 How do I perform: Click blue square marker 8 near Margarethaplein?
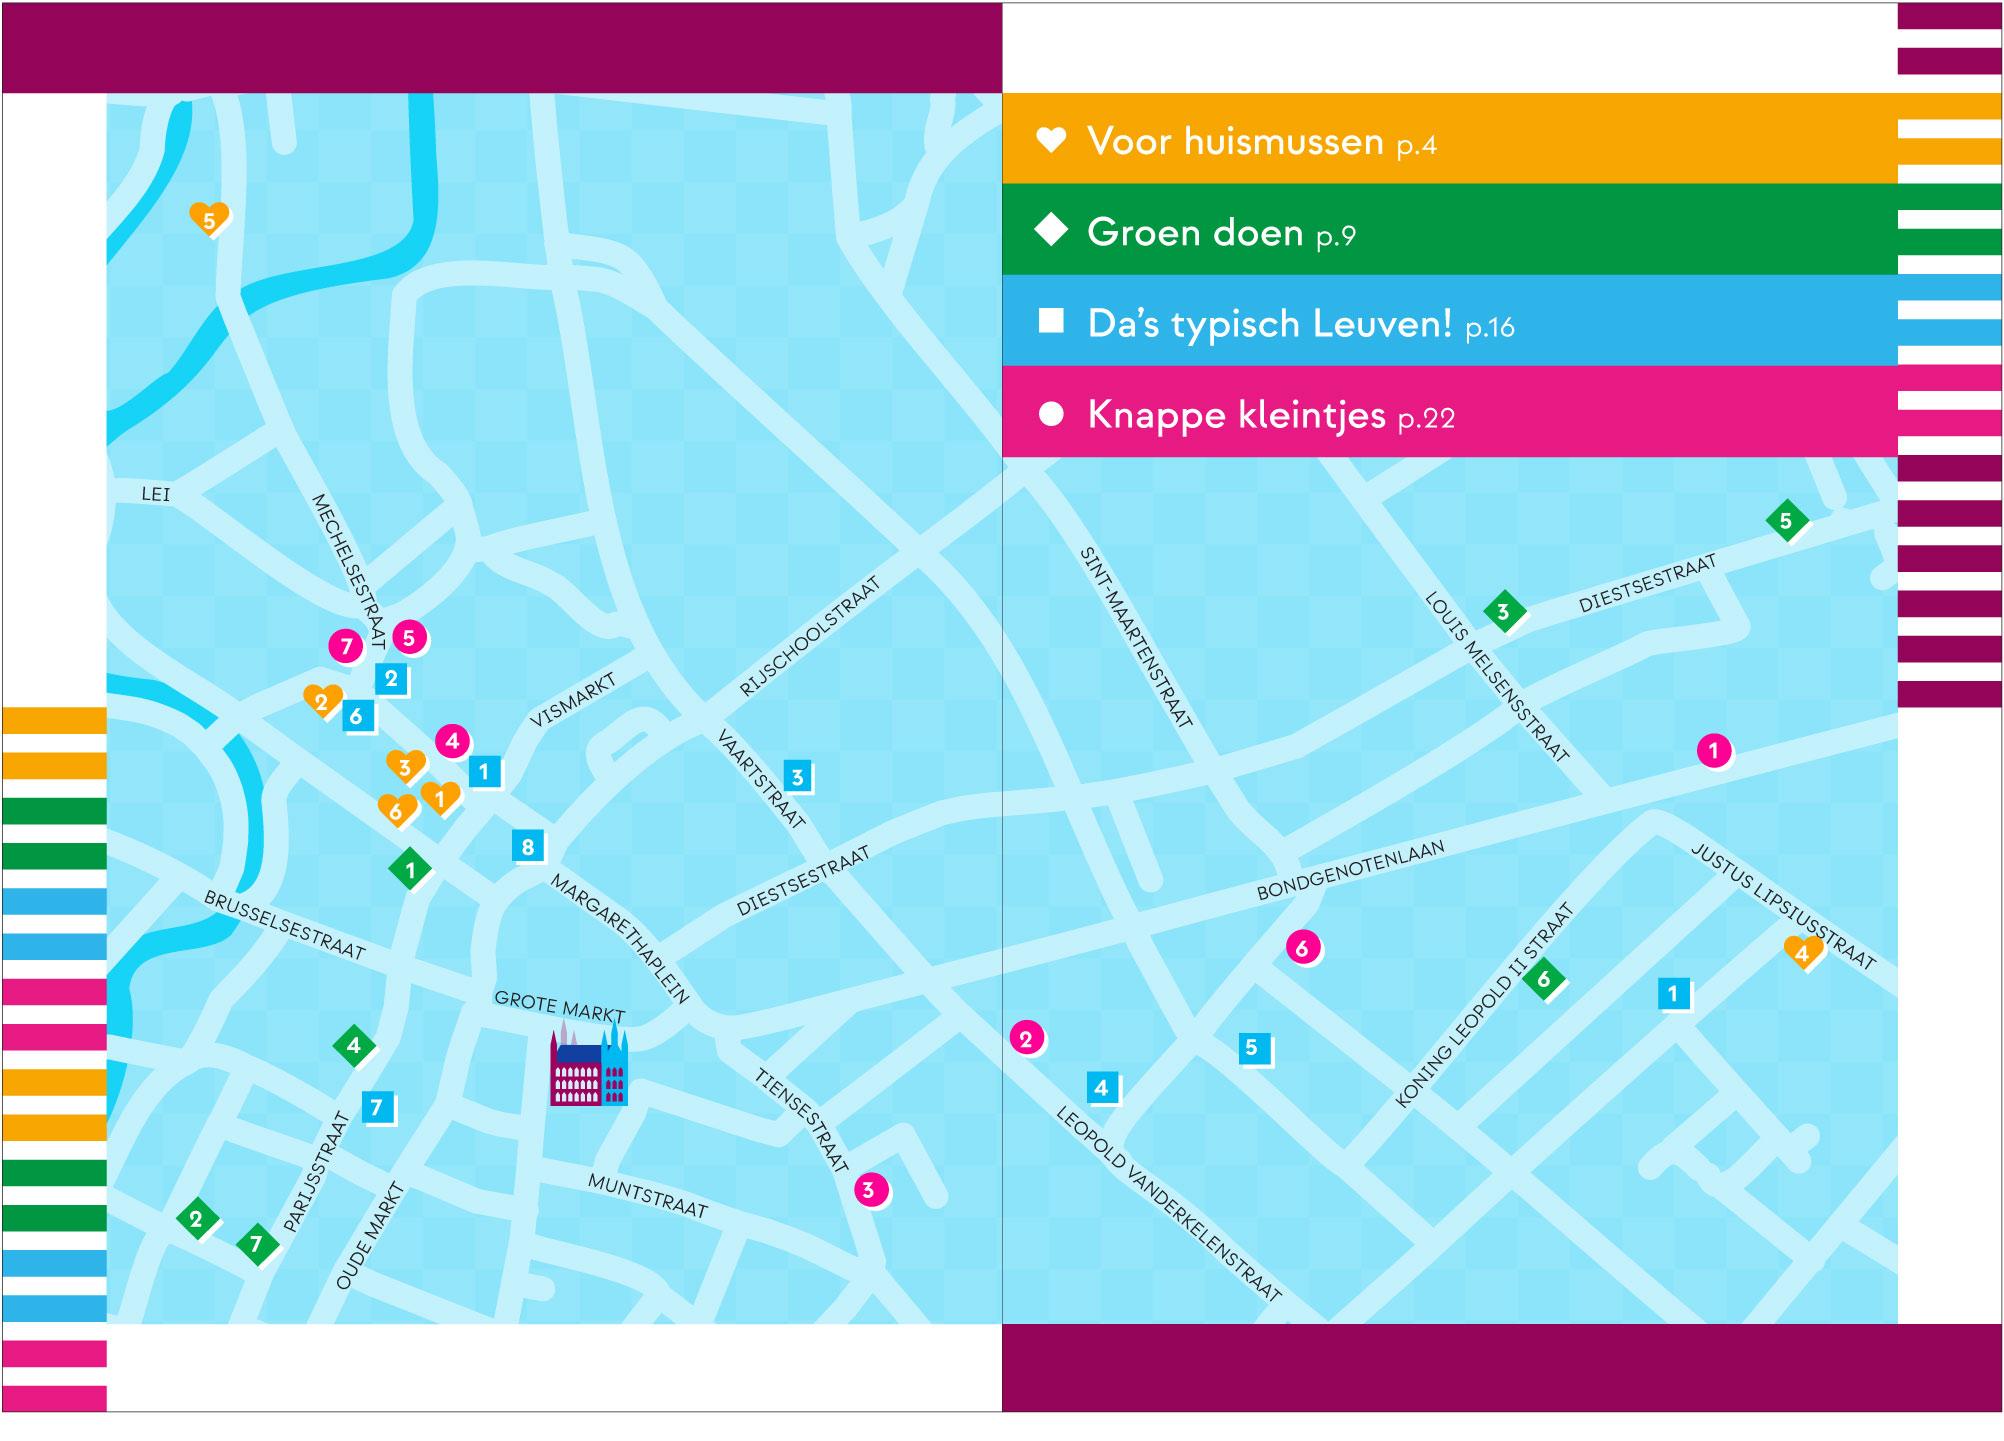tap(528, 847)
